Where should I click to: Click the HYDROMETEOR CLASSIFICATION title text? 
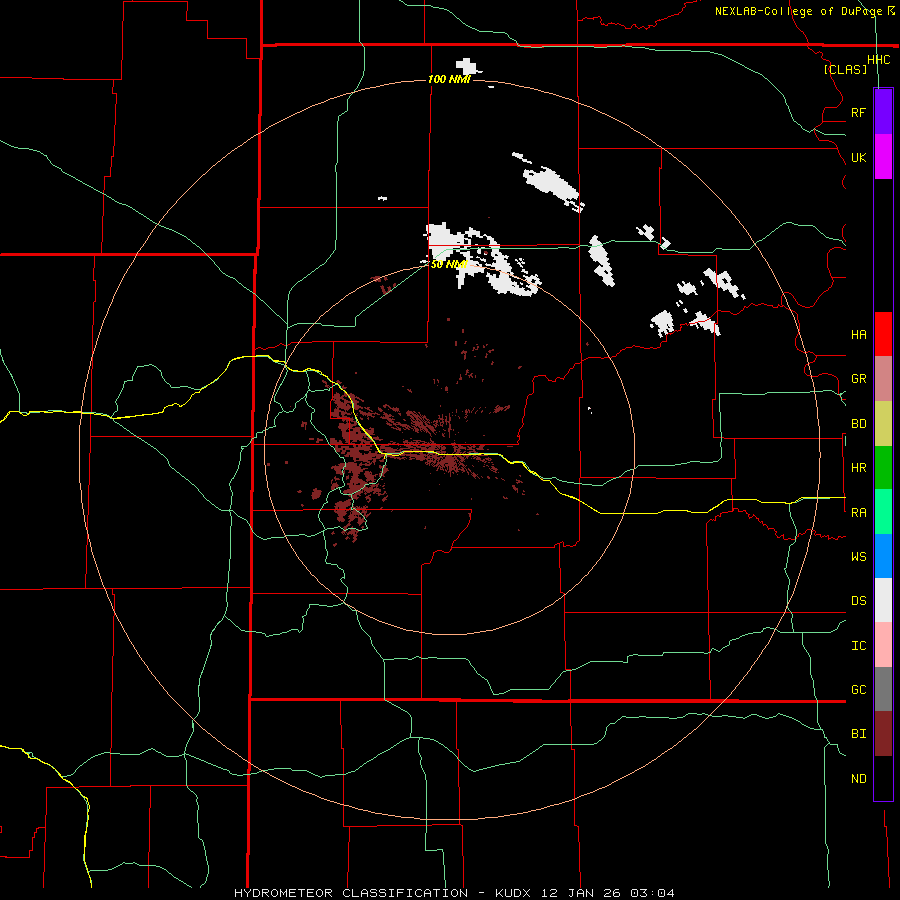(351, 893)
